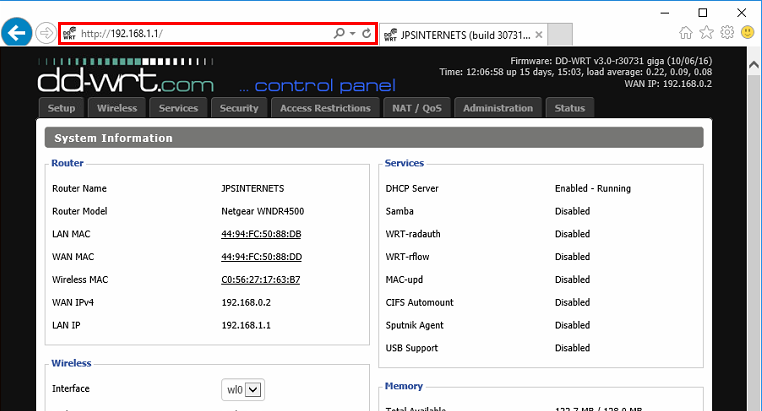Viewport: 762px width, 411px height.
Task: Expand the wl0 Interface dropdown
Action: (x=243, y=390)
